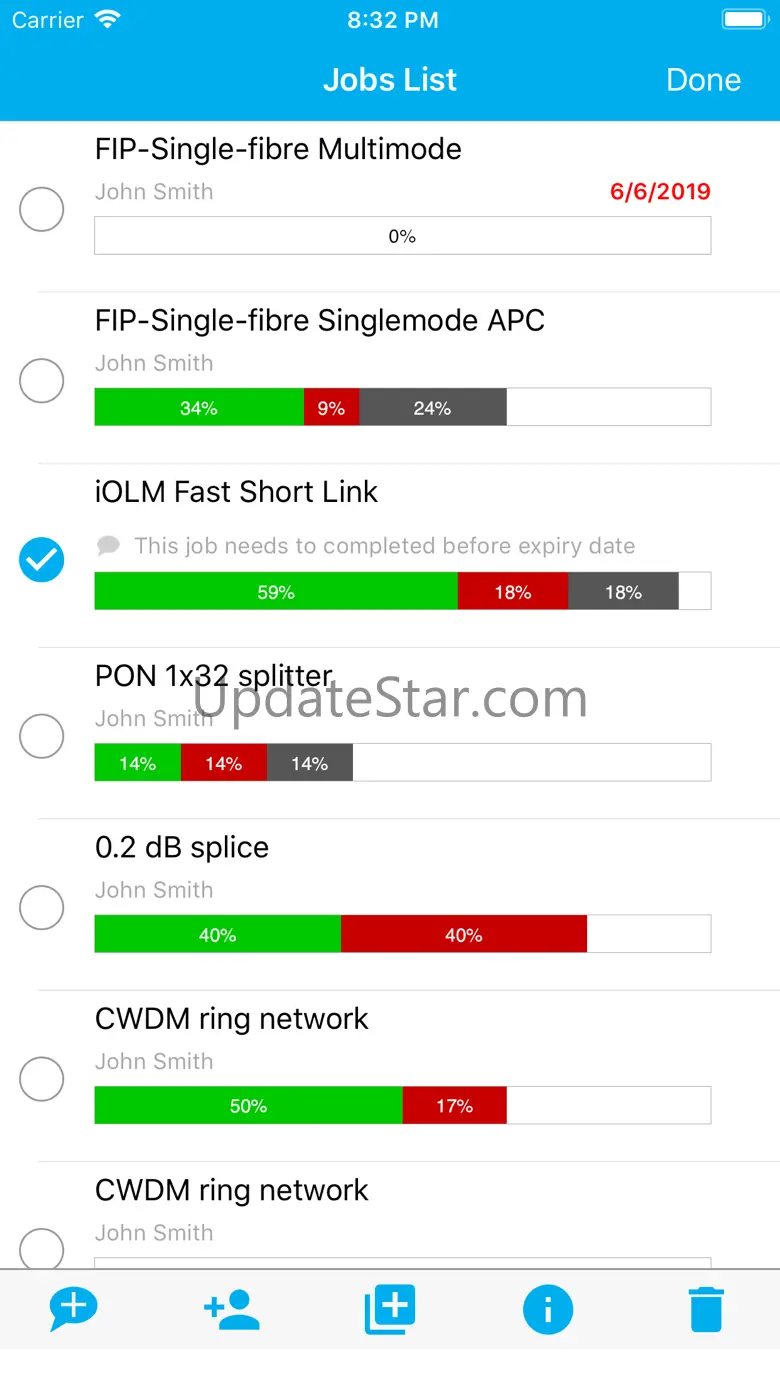Tap the red 6/6/2019 expiry date
The height and width of the screenshot is (1387, 780).
(660, 191)
